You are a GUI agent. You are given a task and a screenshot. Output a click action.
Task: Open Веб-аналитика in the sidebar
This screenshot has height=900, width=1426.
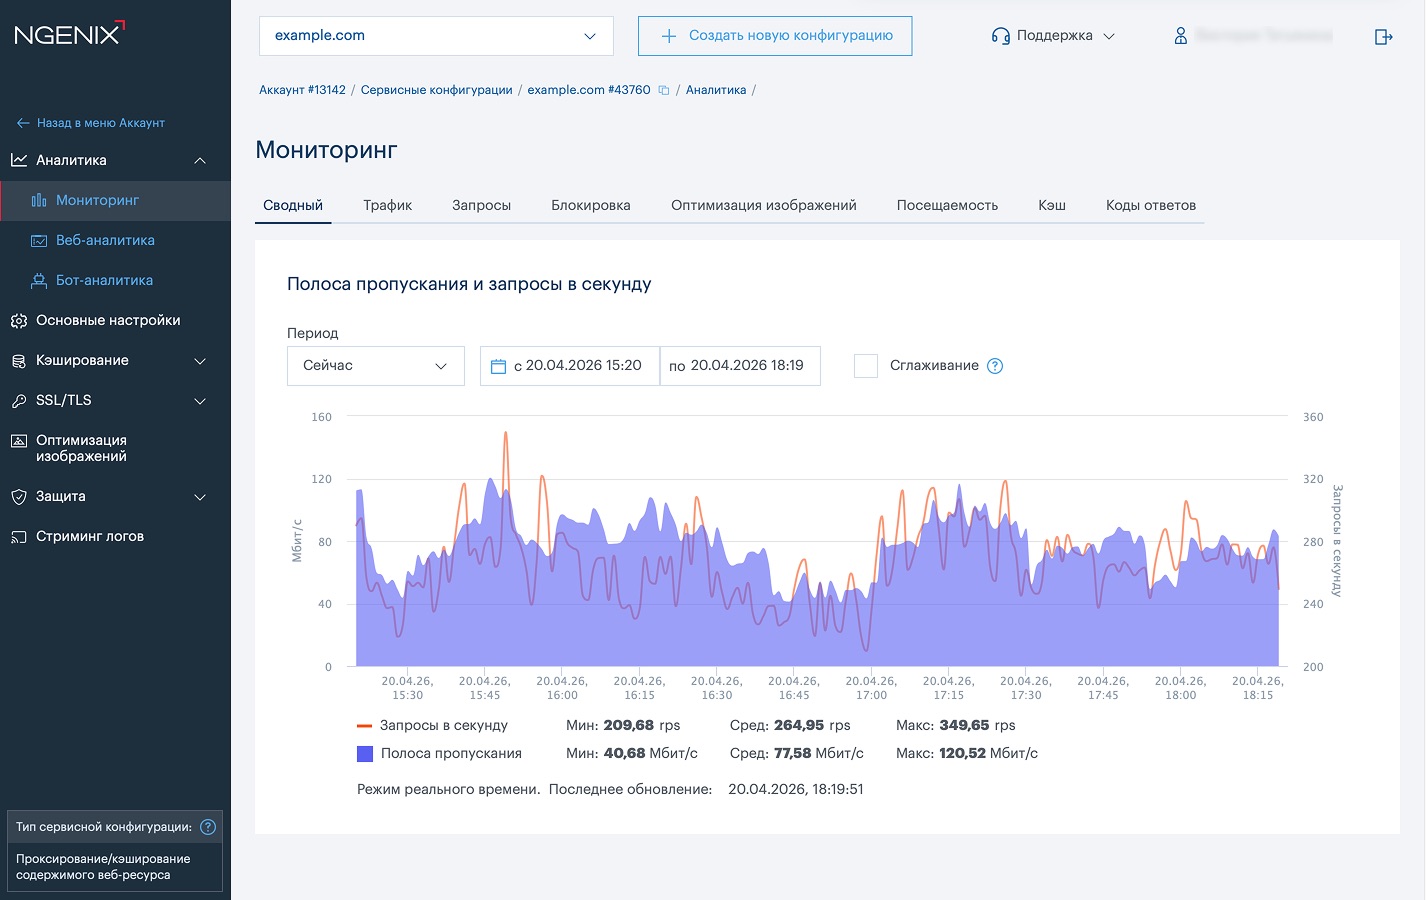pos(105,240)
